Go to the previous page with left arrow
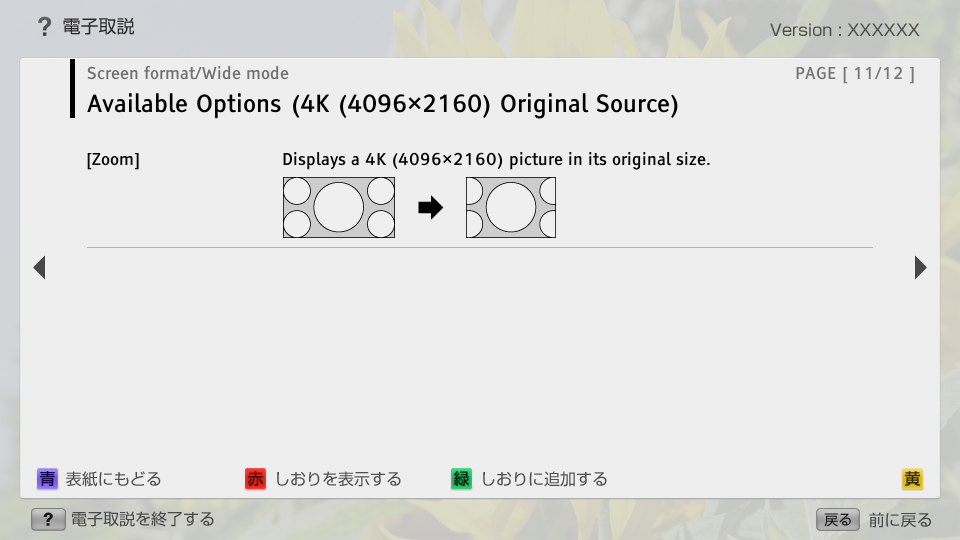Image resolution: width=960 pixels, height=540 pixels. pos(39,267)
